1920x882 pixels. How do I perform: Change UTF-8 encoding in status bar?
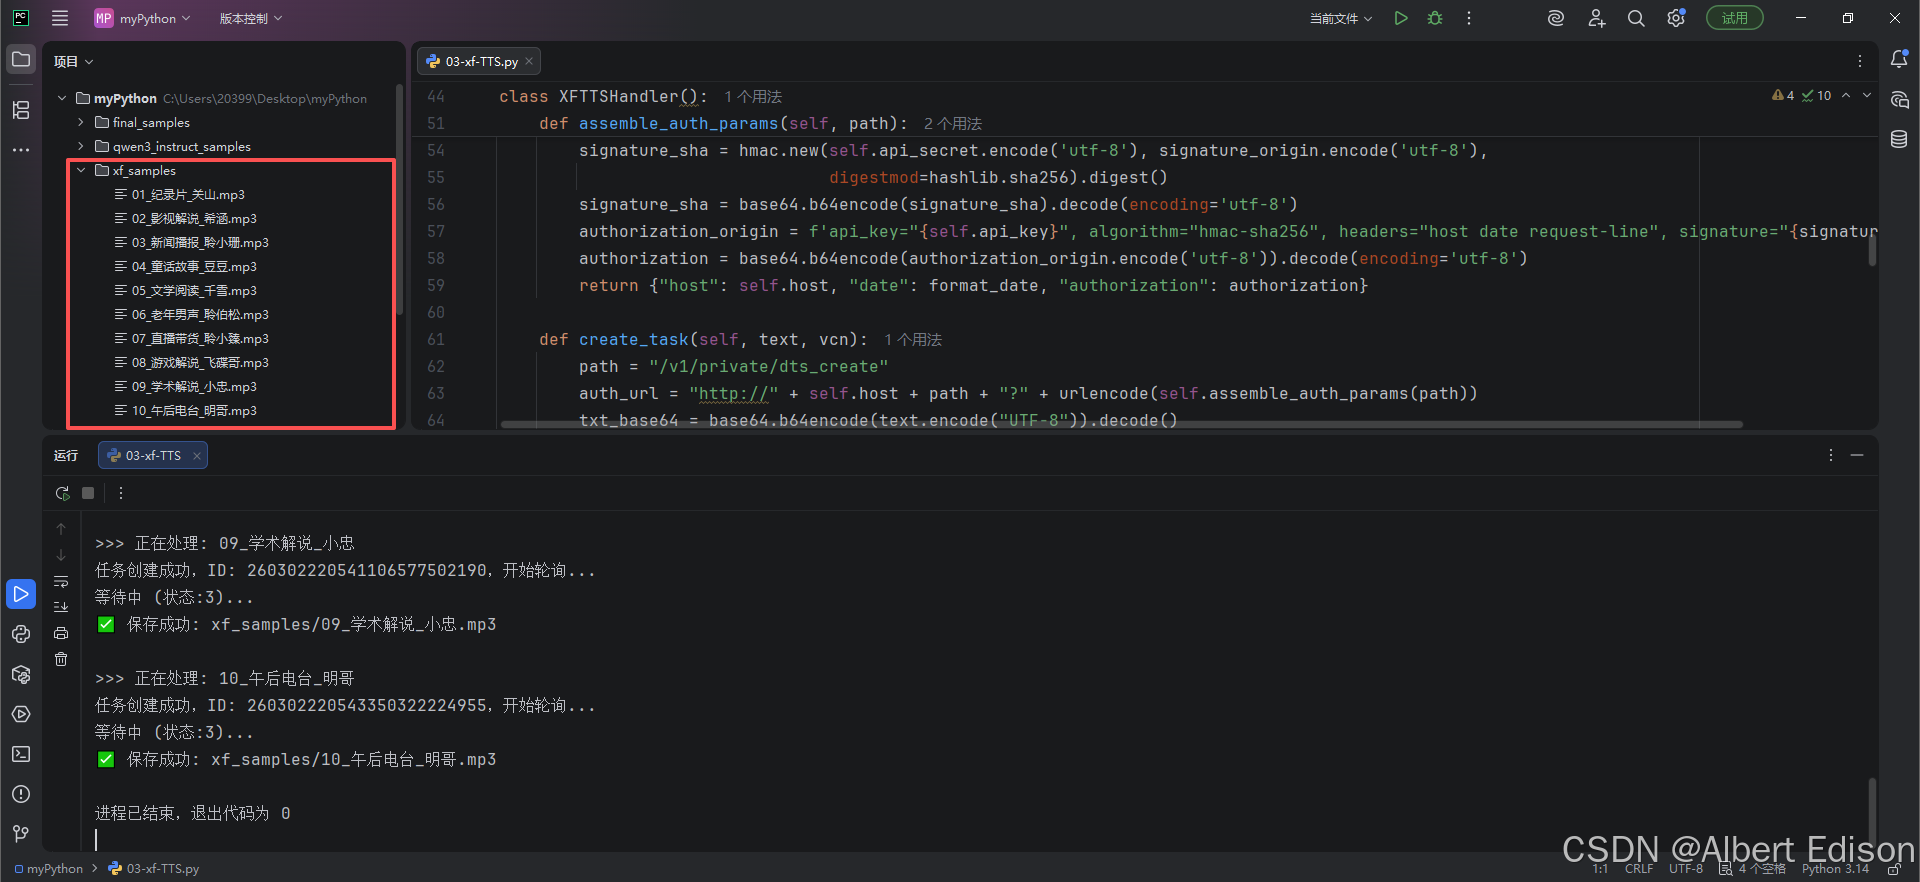(x=1686, y=869)
